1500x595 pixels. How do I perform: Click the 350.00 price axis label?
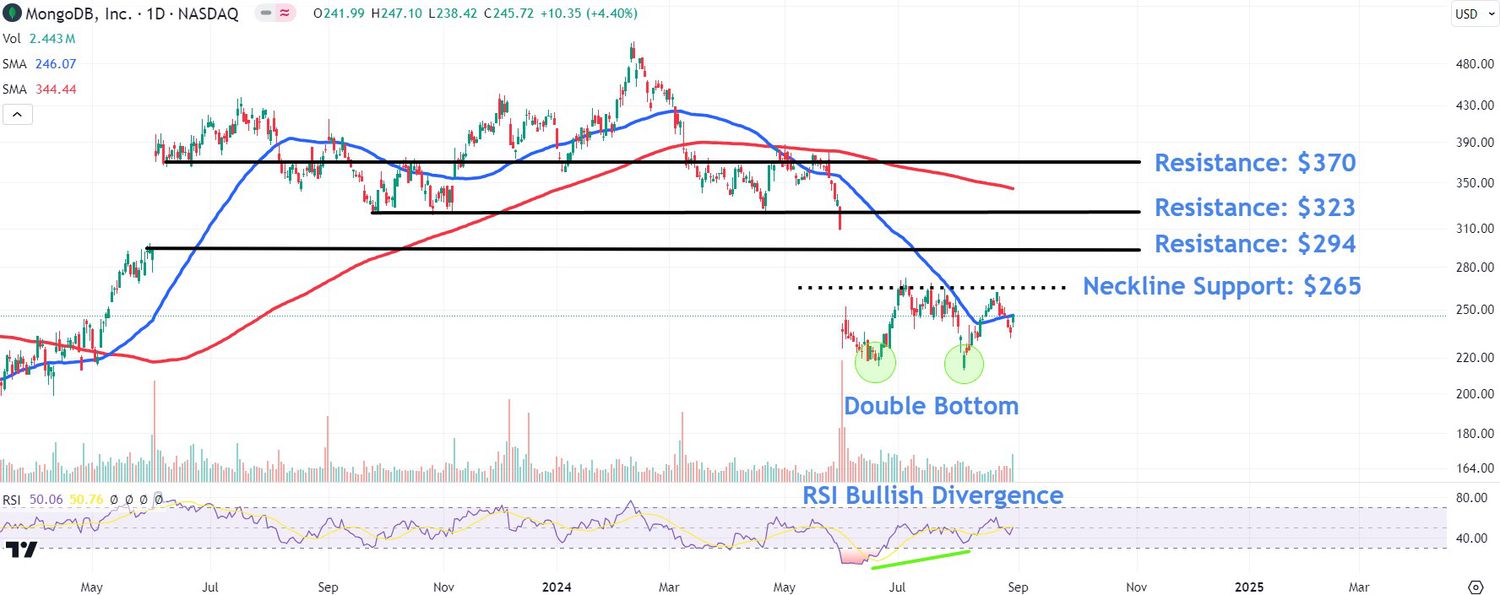pos(1473,183)
